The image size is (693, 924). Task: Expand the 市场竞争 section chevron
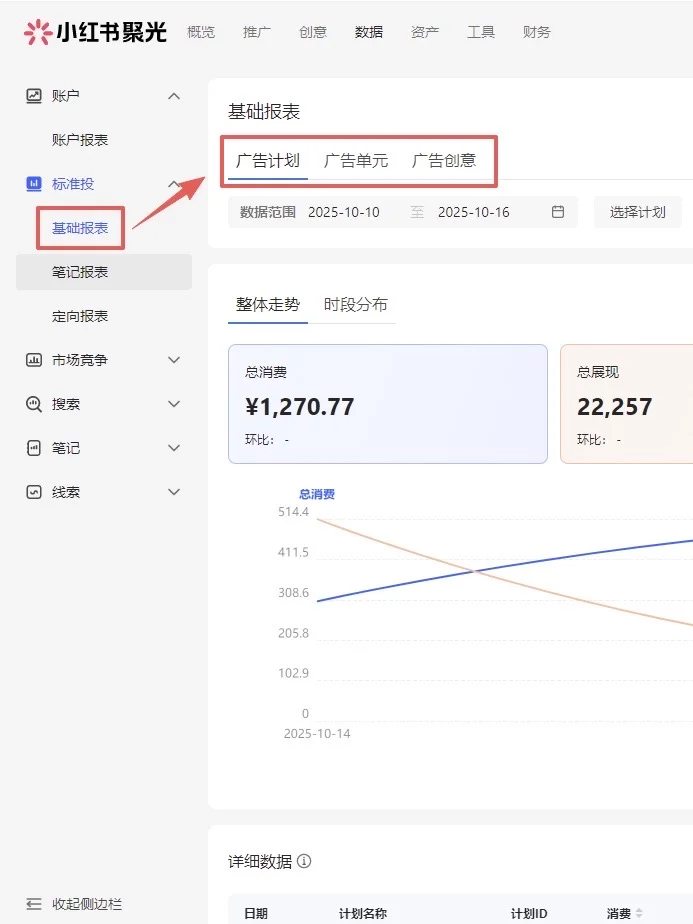174,359
